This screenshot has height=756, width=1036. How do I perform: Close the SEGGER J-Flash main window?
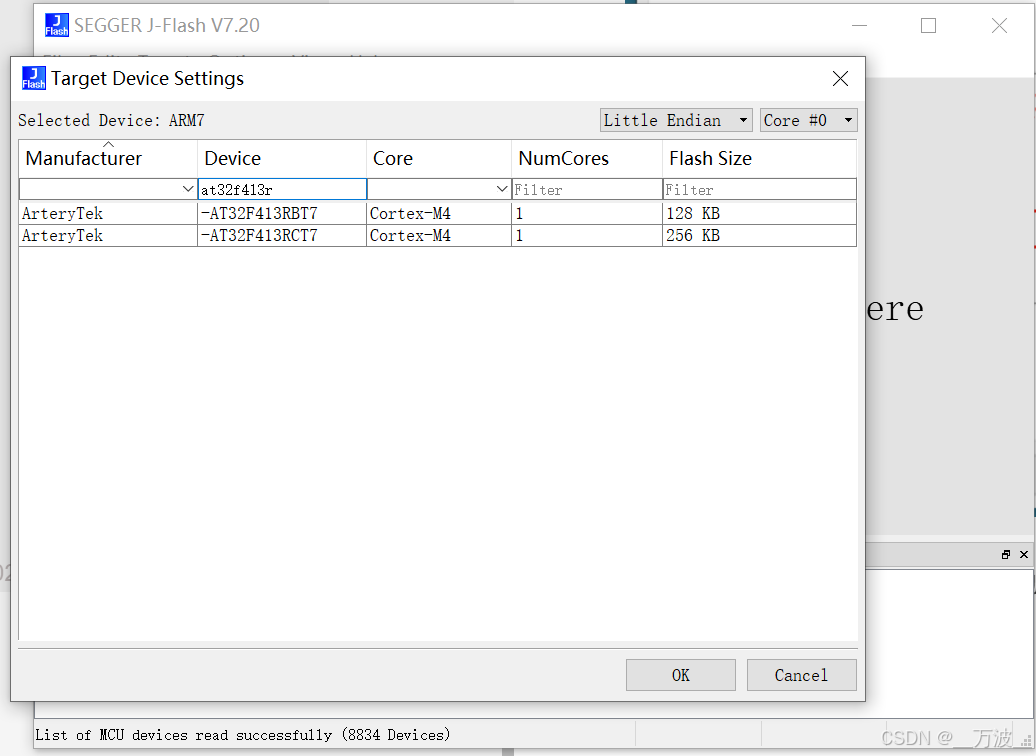click(x=999, y=25)
